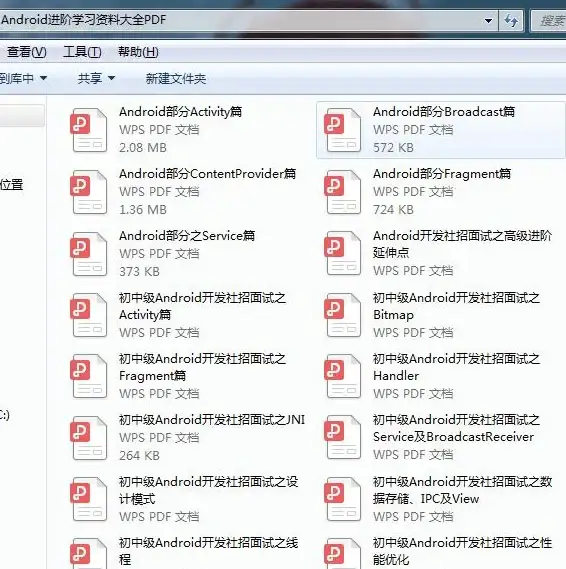The width and height of the screenshot is (566, 569).
Task: Click the 373 KB size label
Action: click(139, 272)
